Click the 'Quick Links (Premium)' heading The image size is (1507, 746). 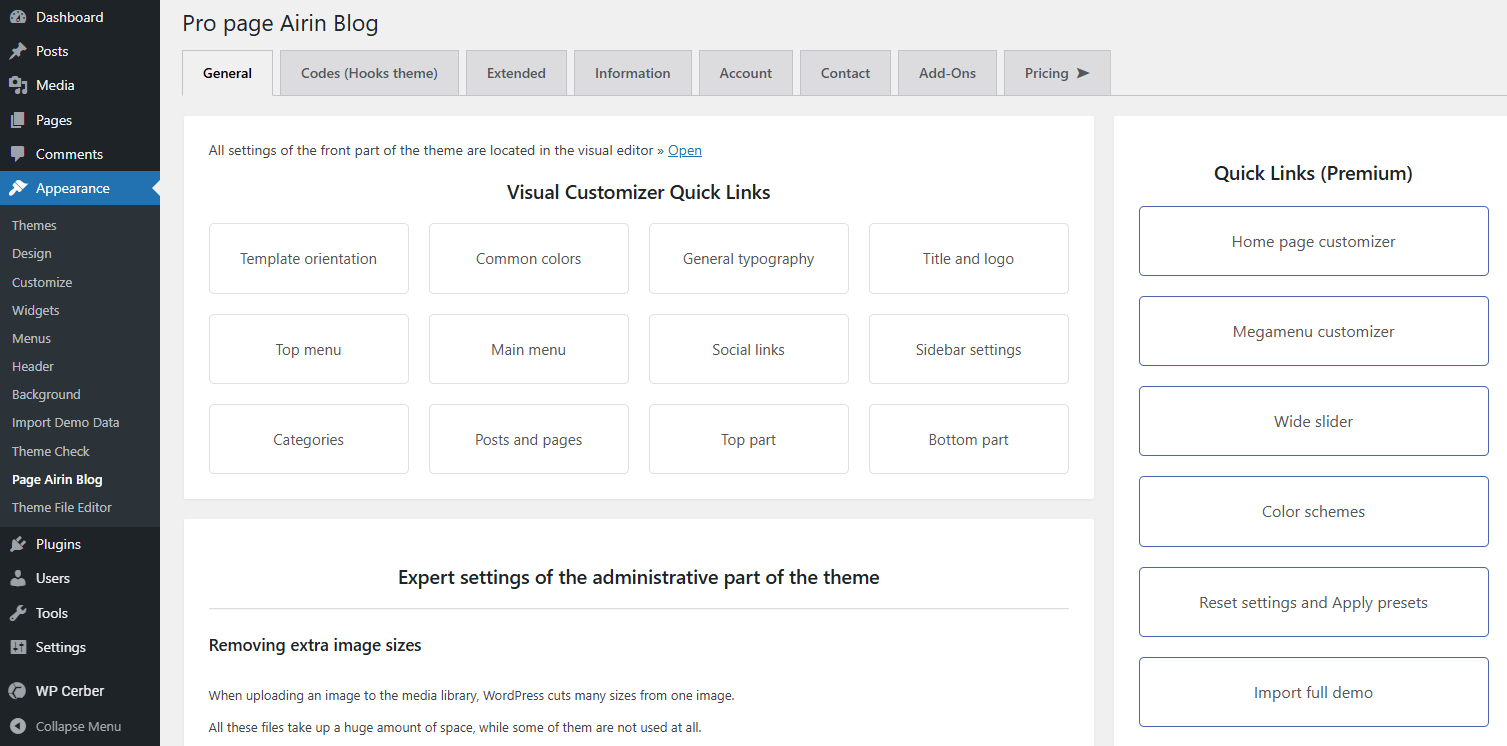1313,173
